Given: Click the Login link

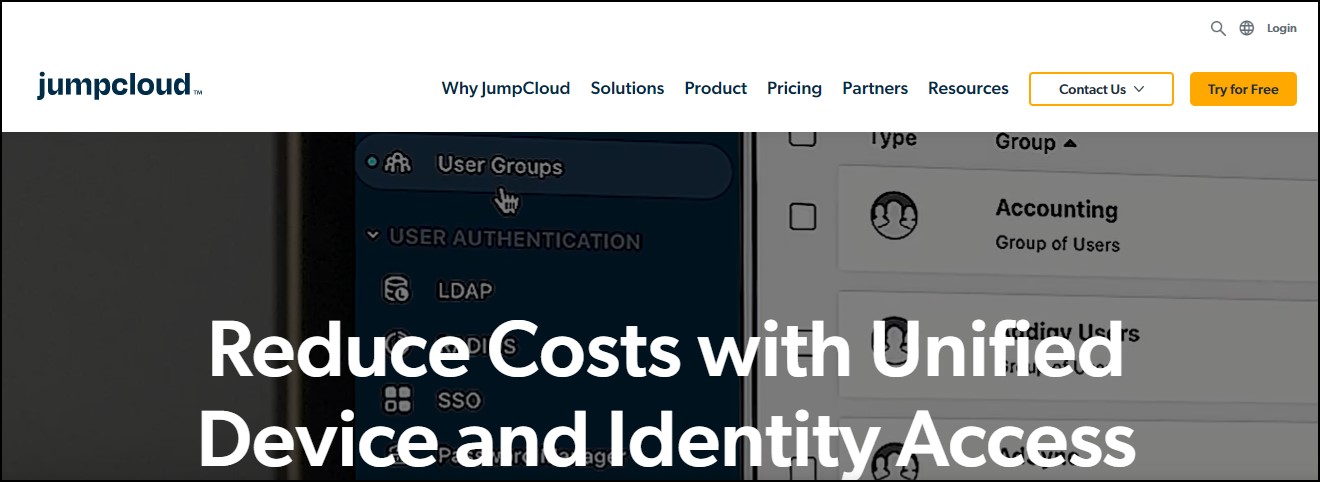Looking at the screenshot, I should 1281,28.
